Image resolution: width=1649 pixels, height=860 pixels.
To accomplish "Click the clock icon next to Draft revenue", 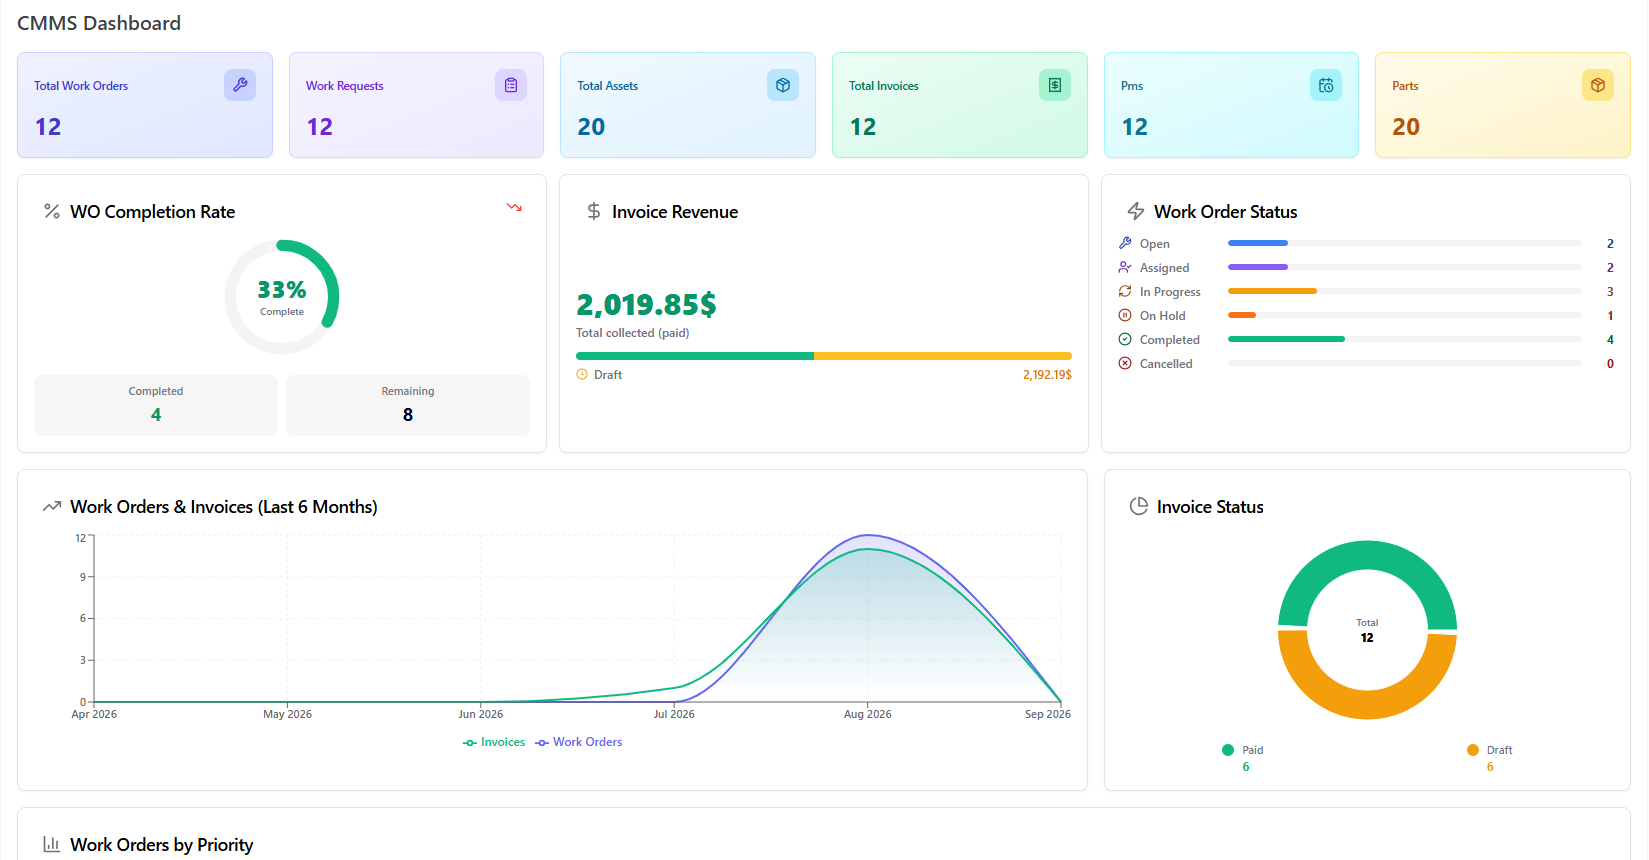I will [x=582, y=374].
